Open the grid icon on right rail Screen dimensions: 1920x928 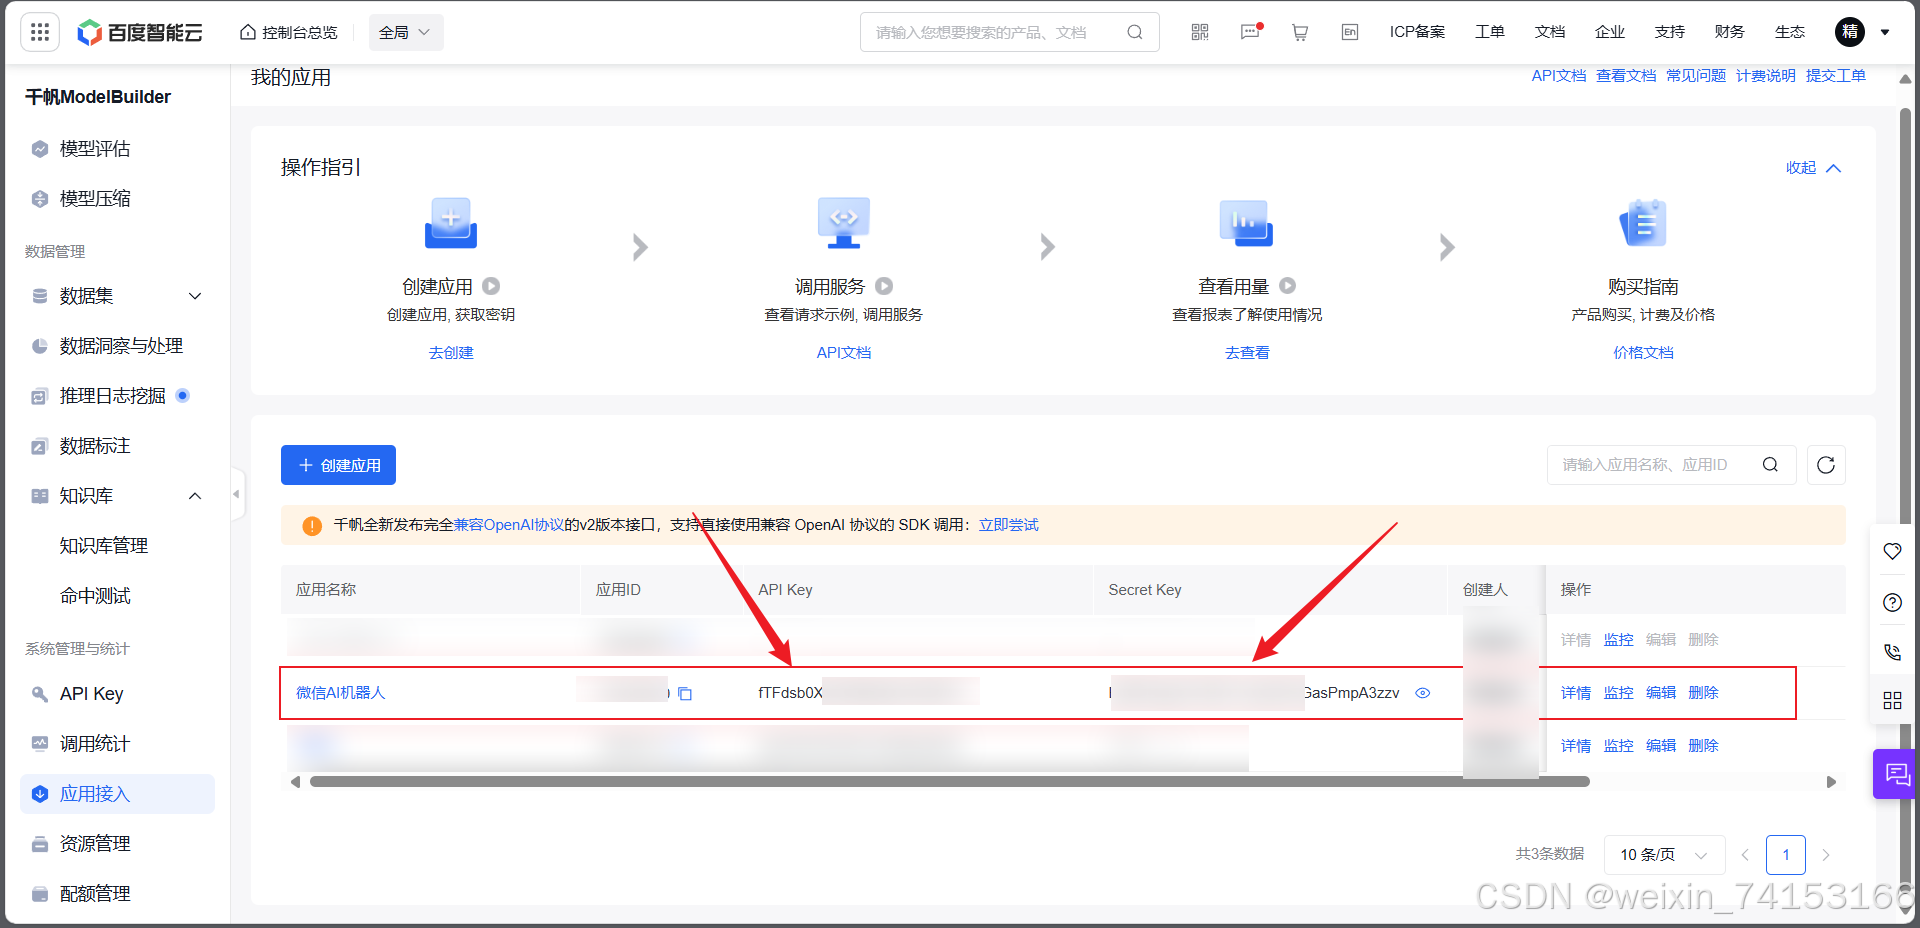pos(1892,700)
